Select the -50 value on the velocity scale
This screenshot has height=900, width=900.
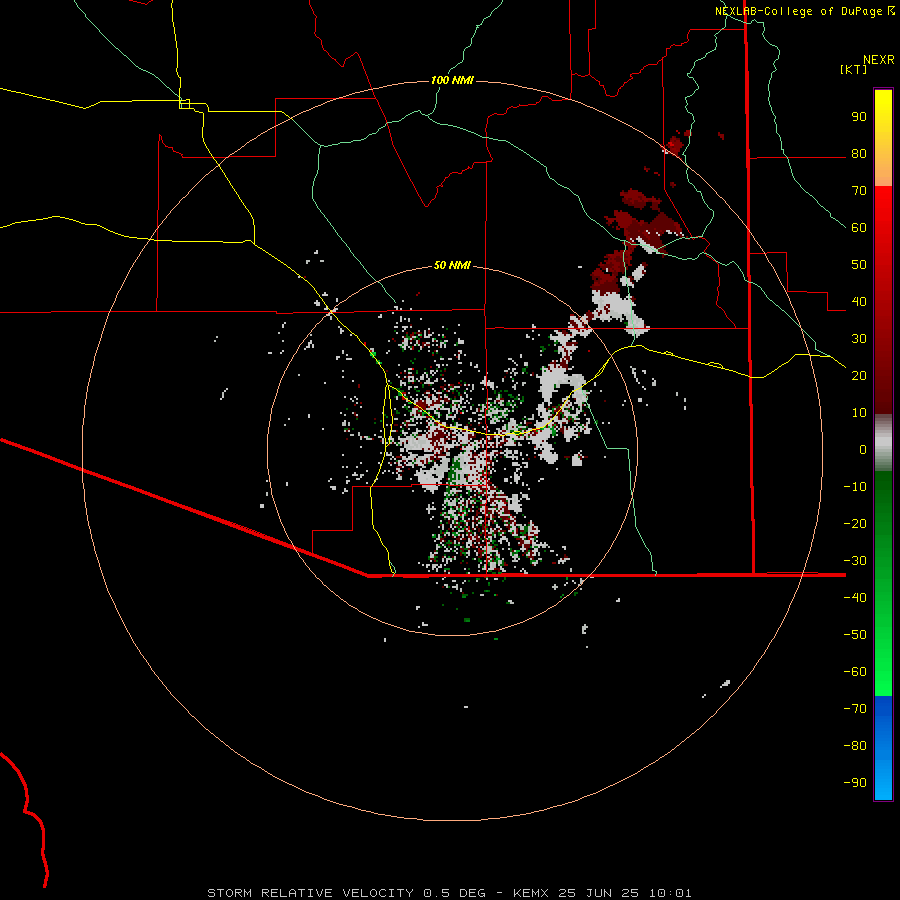click(x=855, y=634)
